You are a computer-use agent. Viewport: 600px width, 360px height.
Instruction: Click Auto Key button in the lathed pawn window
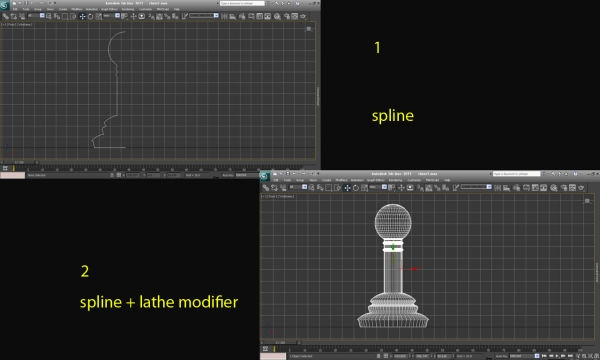pyautogui.click(x=501, y=356)
